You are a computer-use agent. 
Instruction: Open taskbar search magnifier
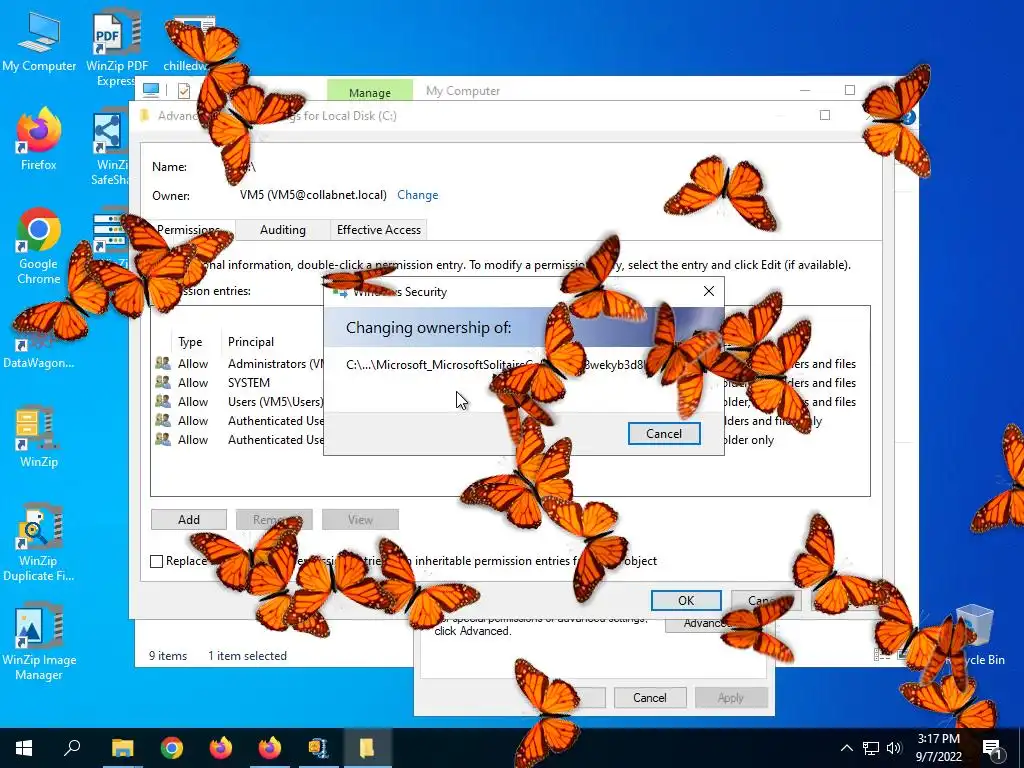pos(72,748)
